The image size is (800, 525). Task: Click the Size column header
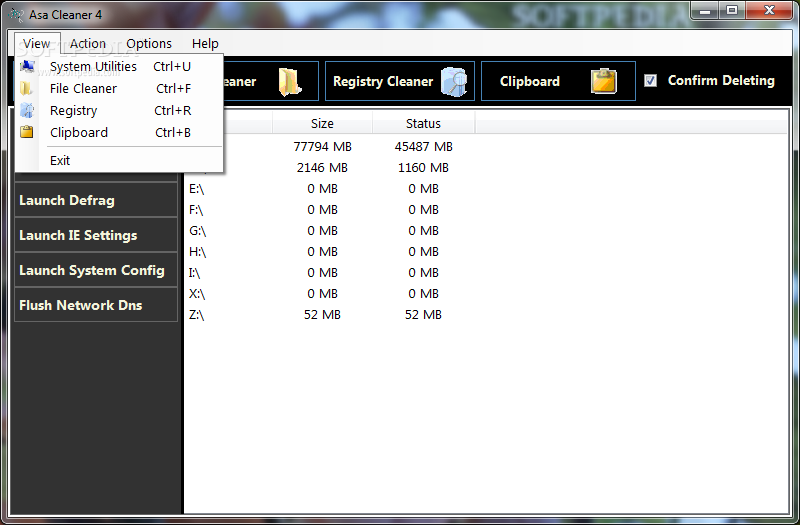322,123
